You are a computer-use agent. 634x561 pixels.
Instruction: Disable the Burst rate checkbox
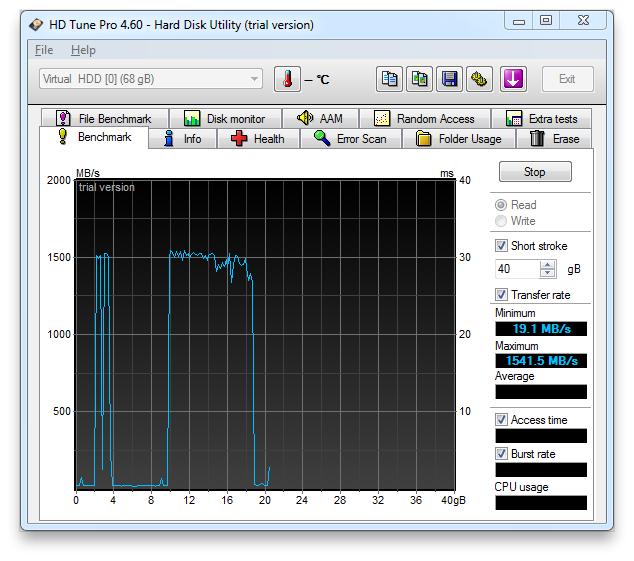click(x=501, y=453)
